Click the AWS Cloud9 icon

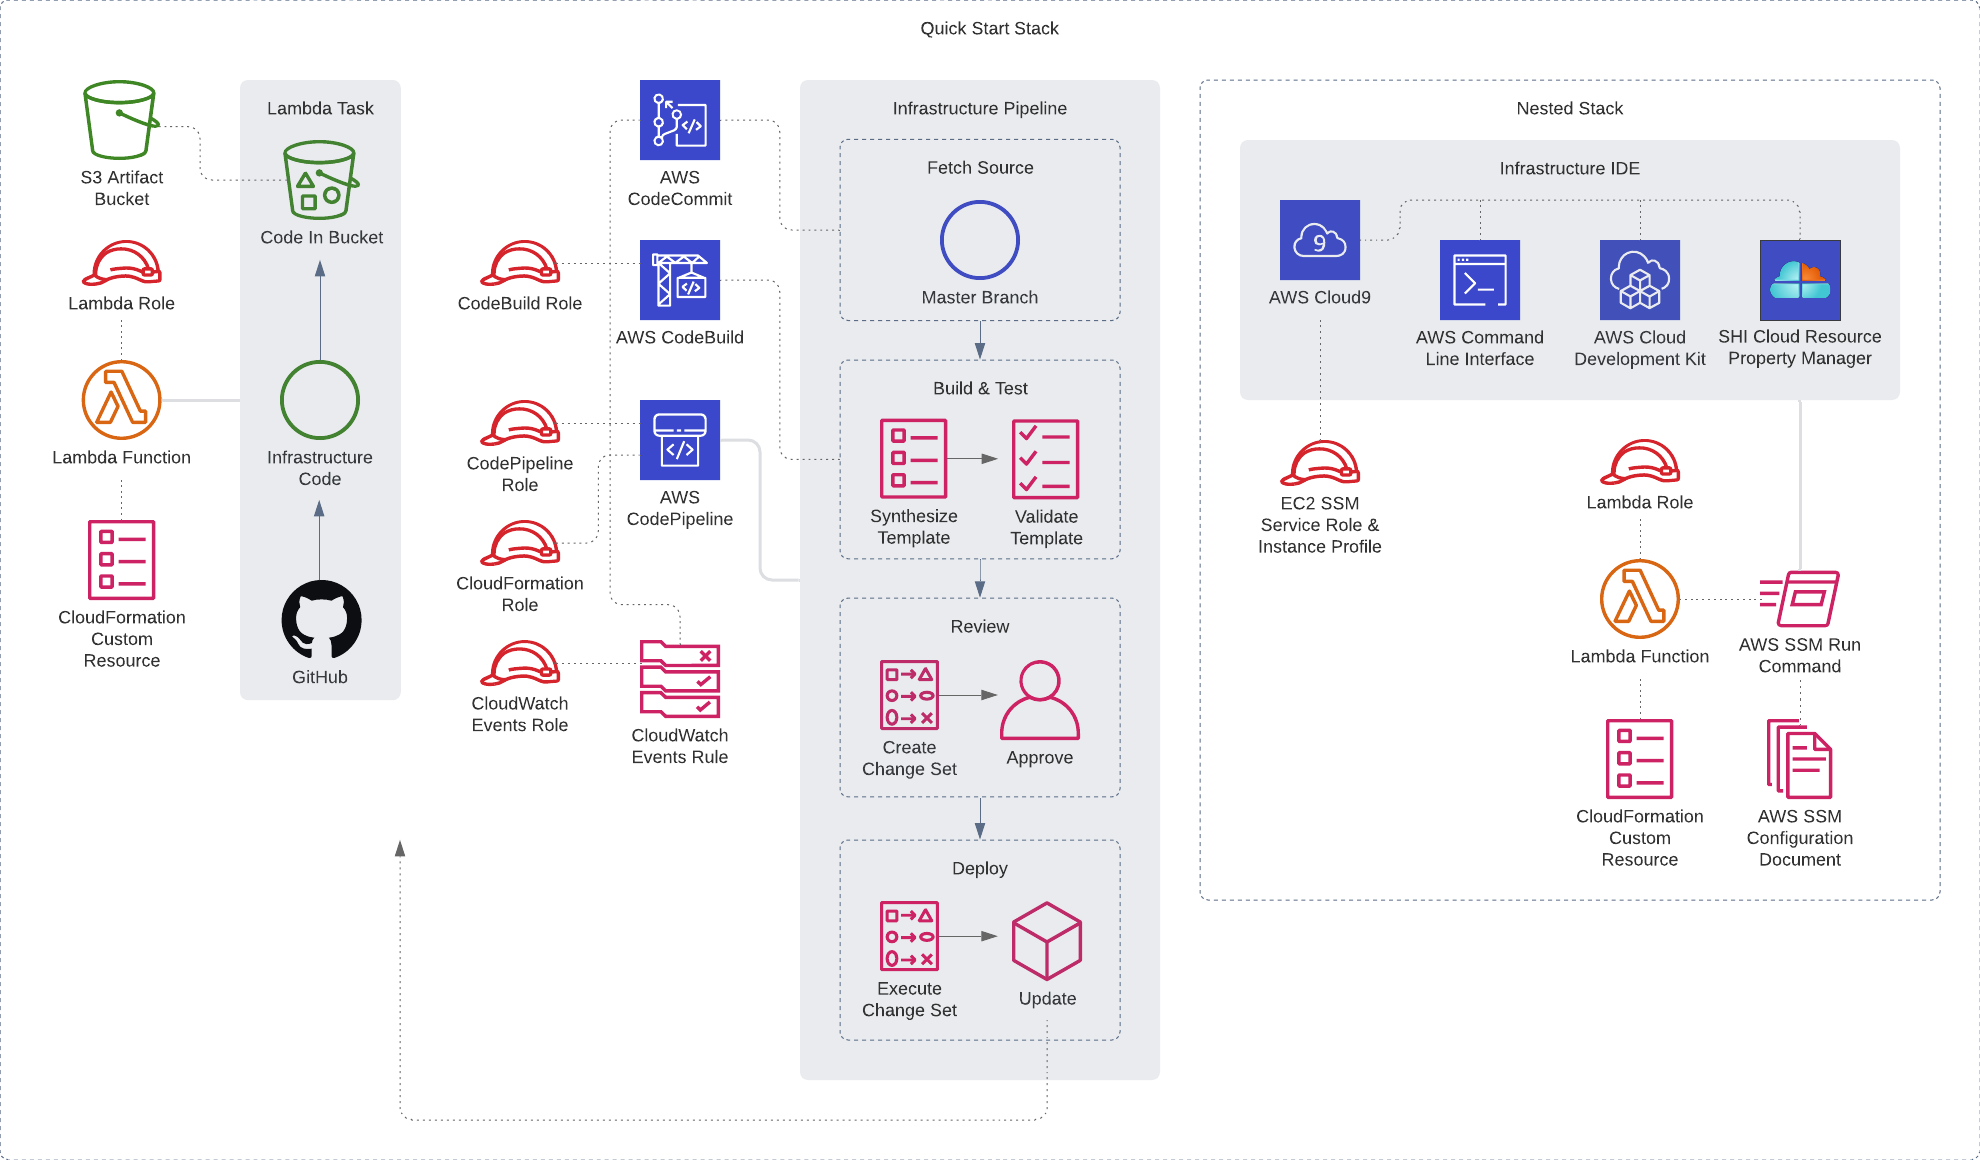(1320, 240)
